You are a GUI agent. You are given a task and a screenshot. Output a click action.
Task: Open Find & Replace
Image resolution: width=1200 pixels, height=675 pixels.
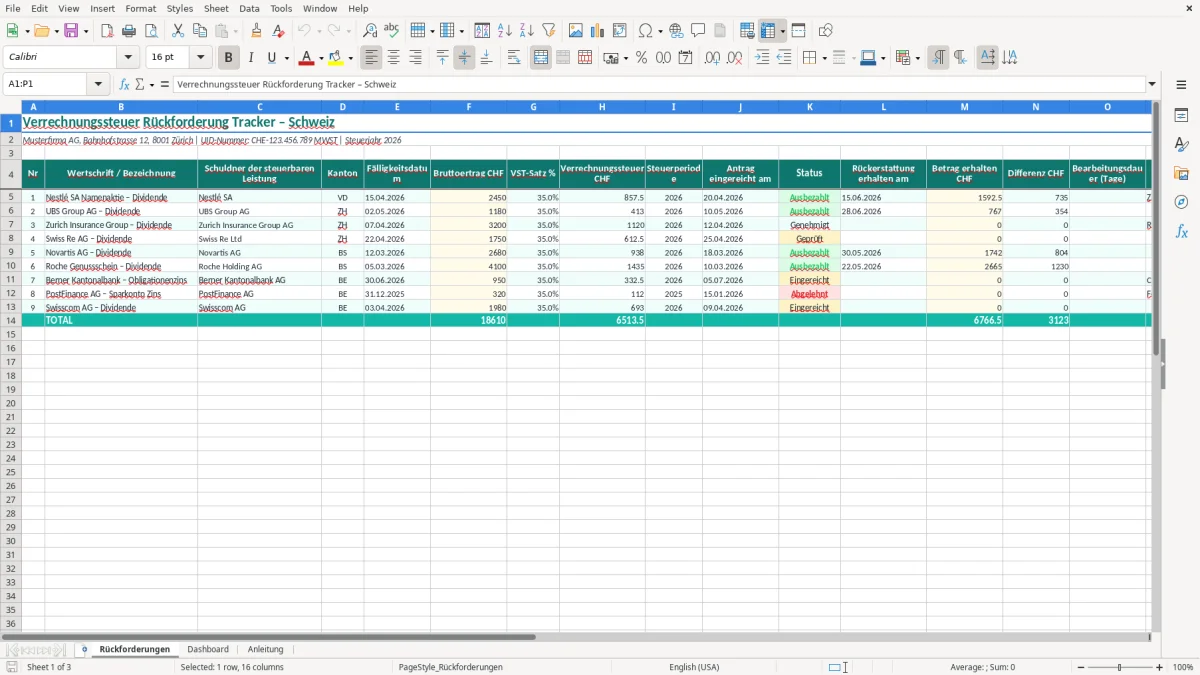tap(370, 31)
